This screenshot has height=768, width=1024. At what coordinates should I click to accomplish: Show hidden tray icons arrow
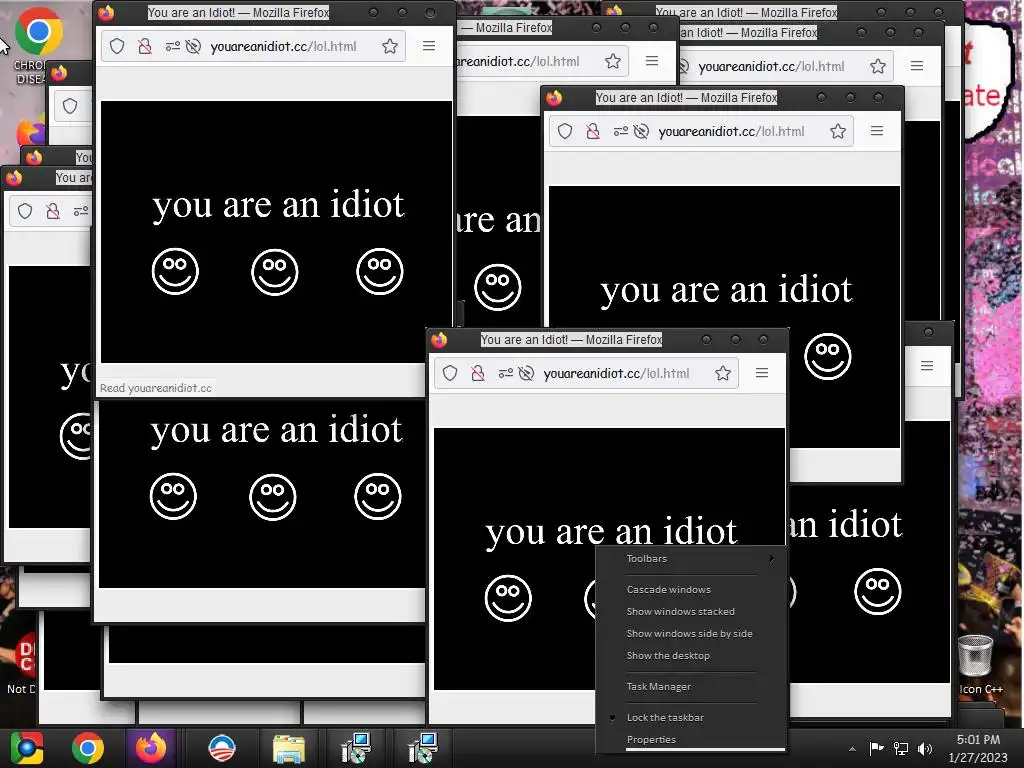click(x=852, y=749)
